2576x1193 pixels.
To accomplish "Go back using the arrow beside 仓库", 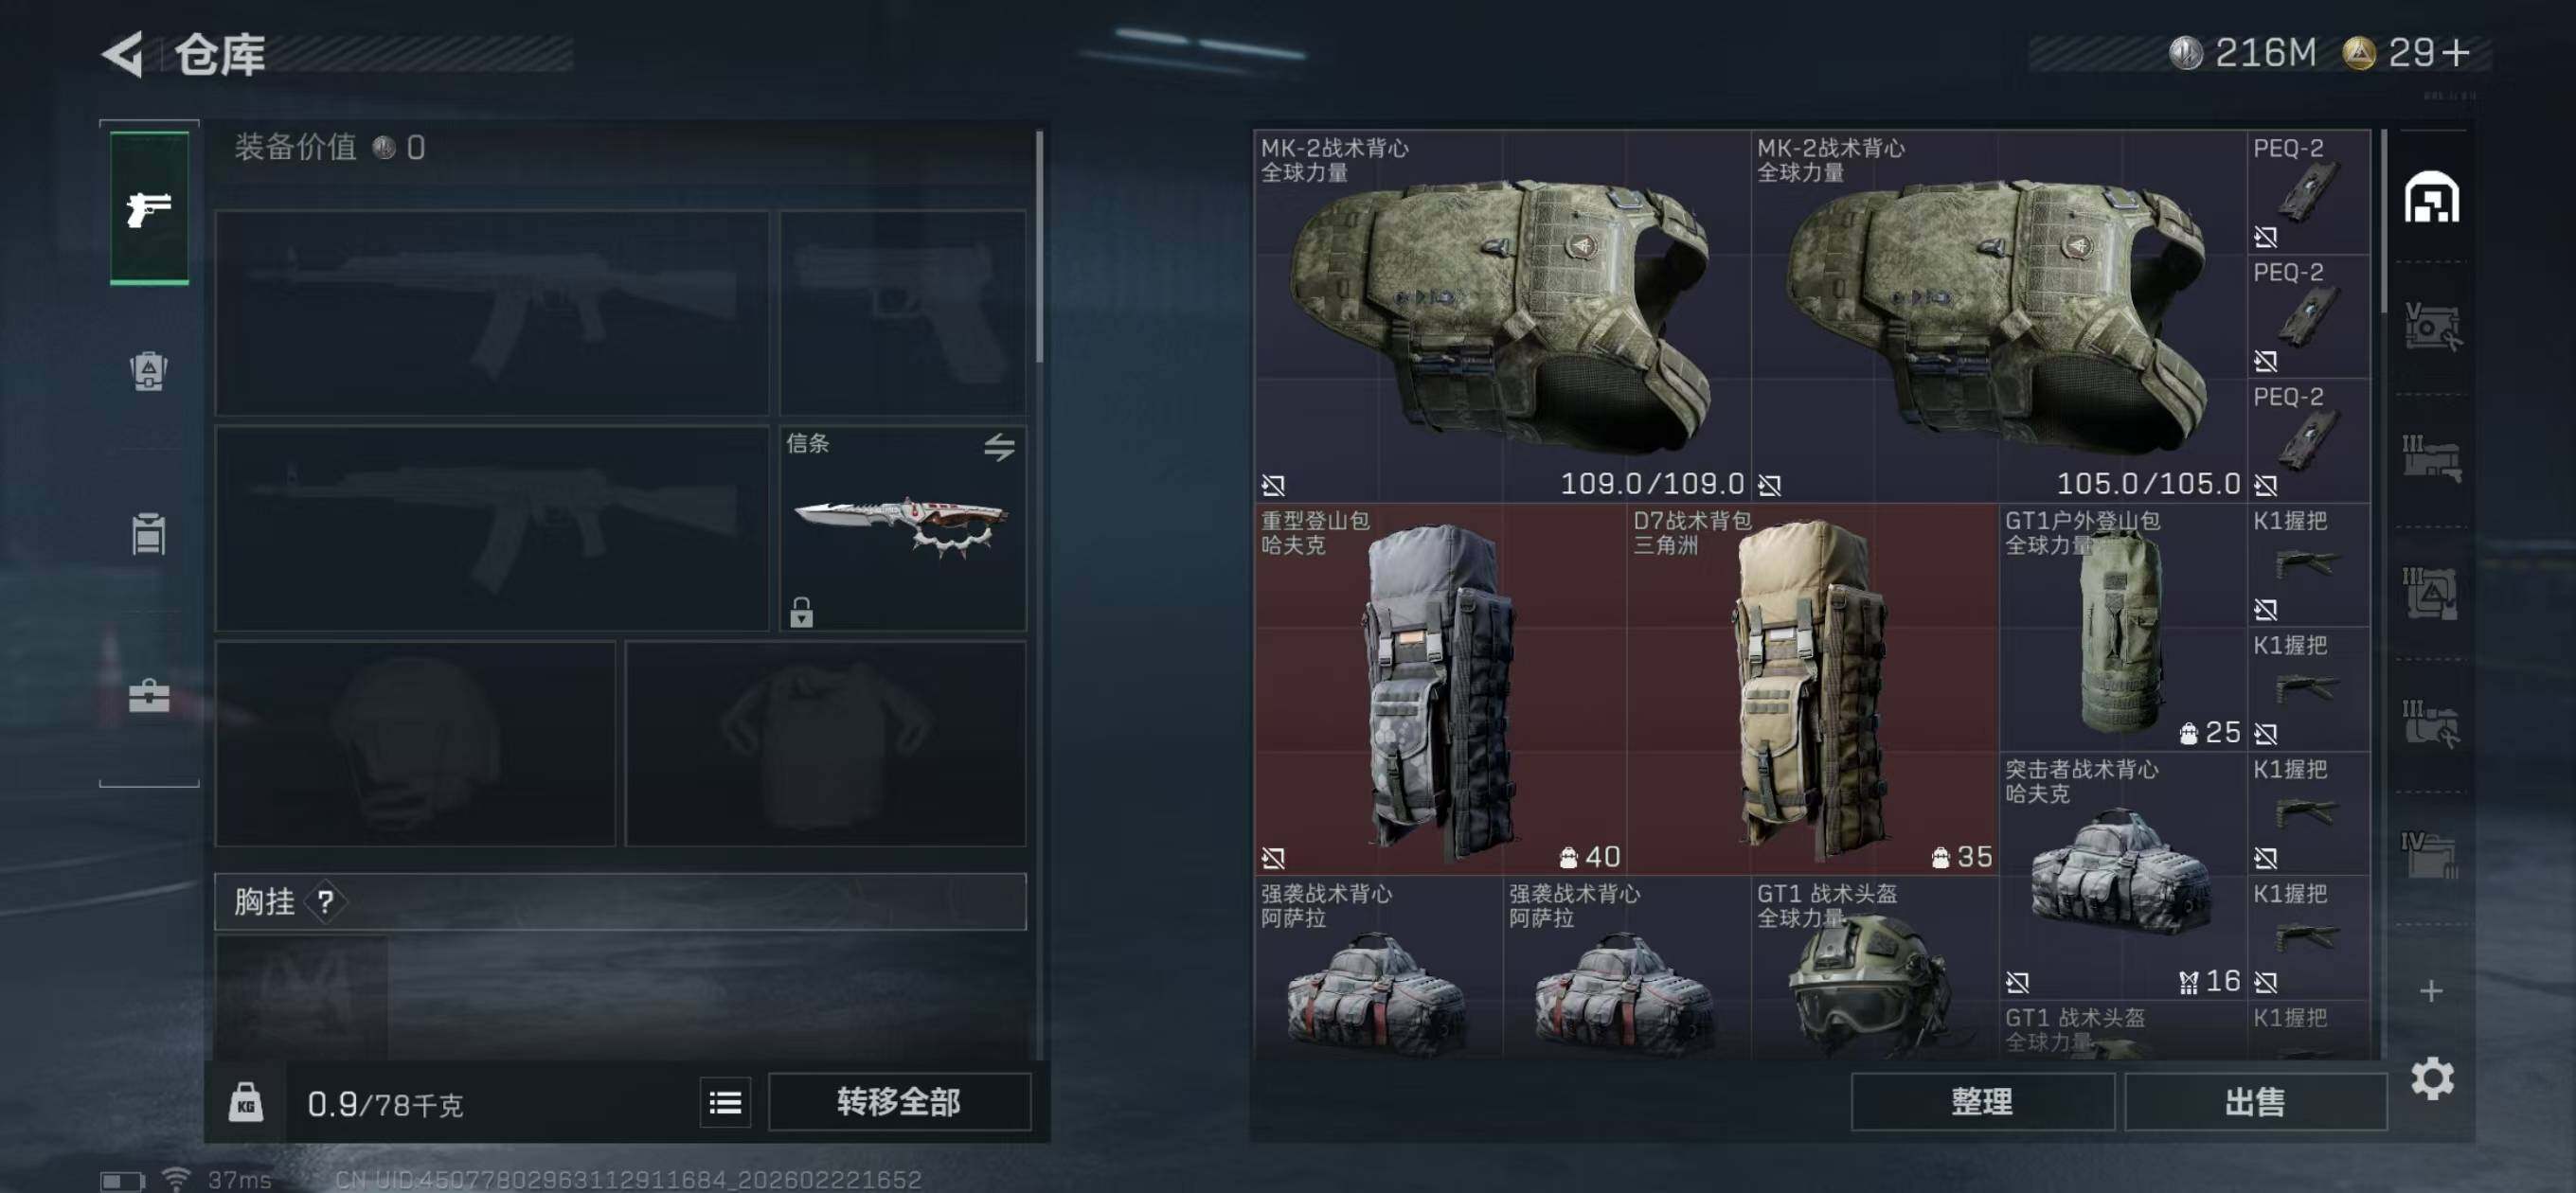I will 124,53.
